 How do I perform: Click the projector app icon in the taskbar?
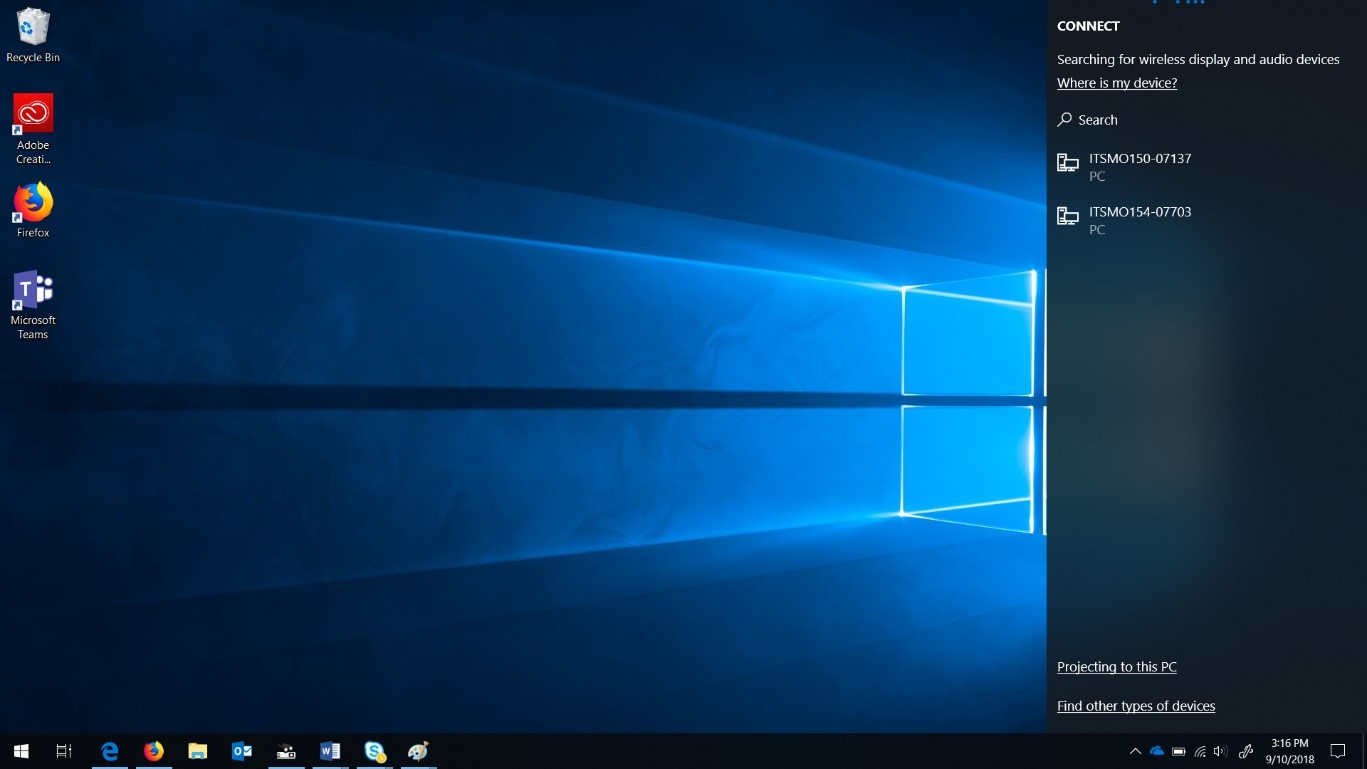tap(286, 751)
